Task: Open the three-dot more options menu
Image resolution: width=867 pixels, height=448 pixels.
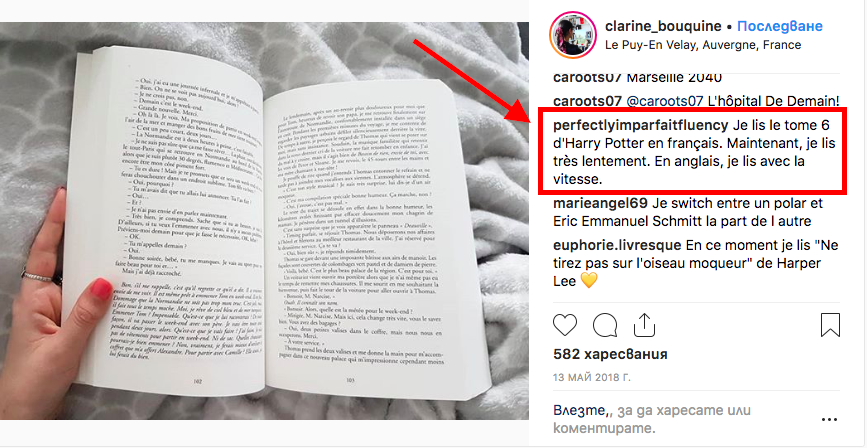Action: [x=829, y=420]
